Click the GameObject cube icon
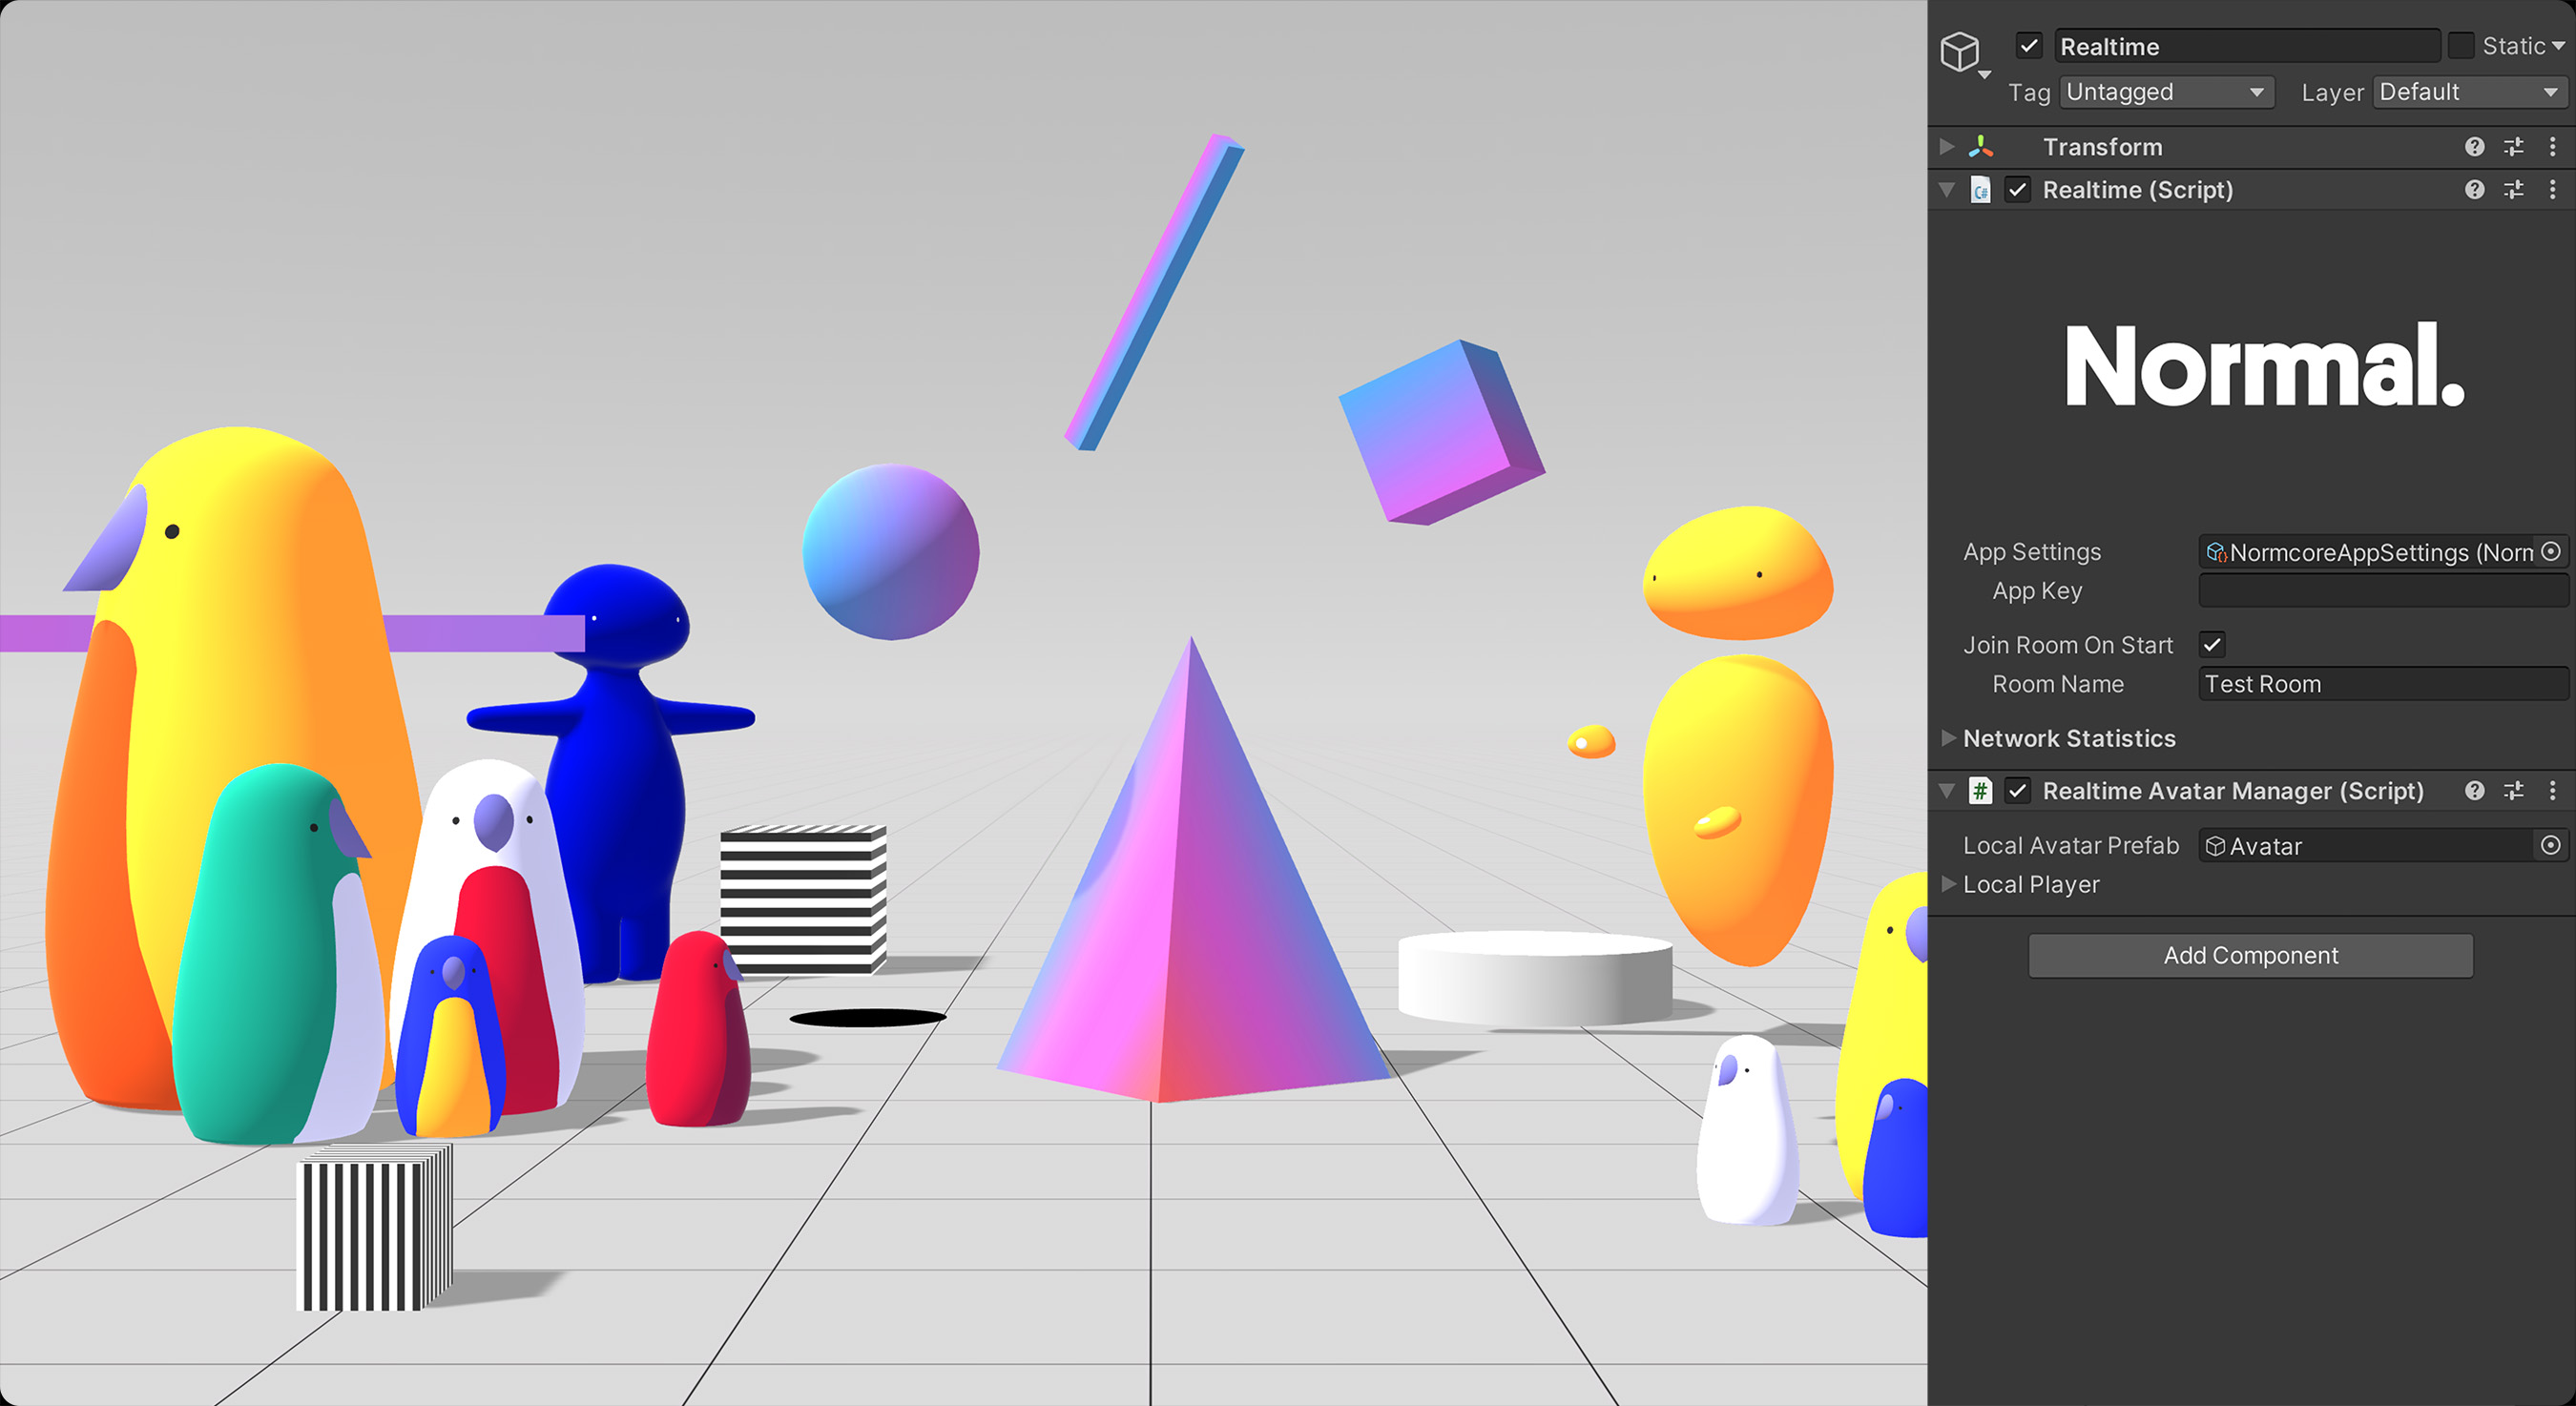This screenshot has width=2576, height=1406. click(x=1959, y=51)
